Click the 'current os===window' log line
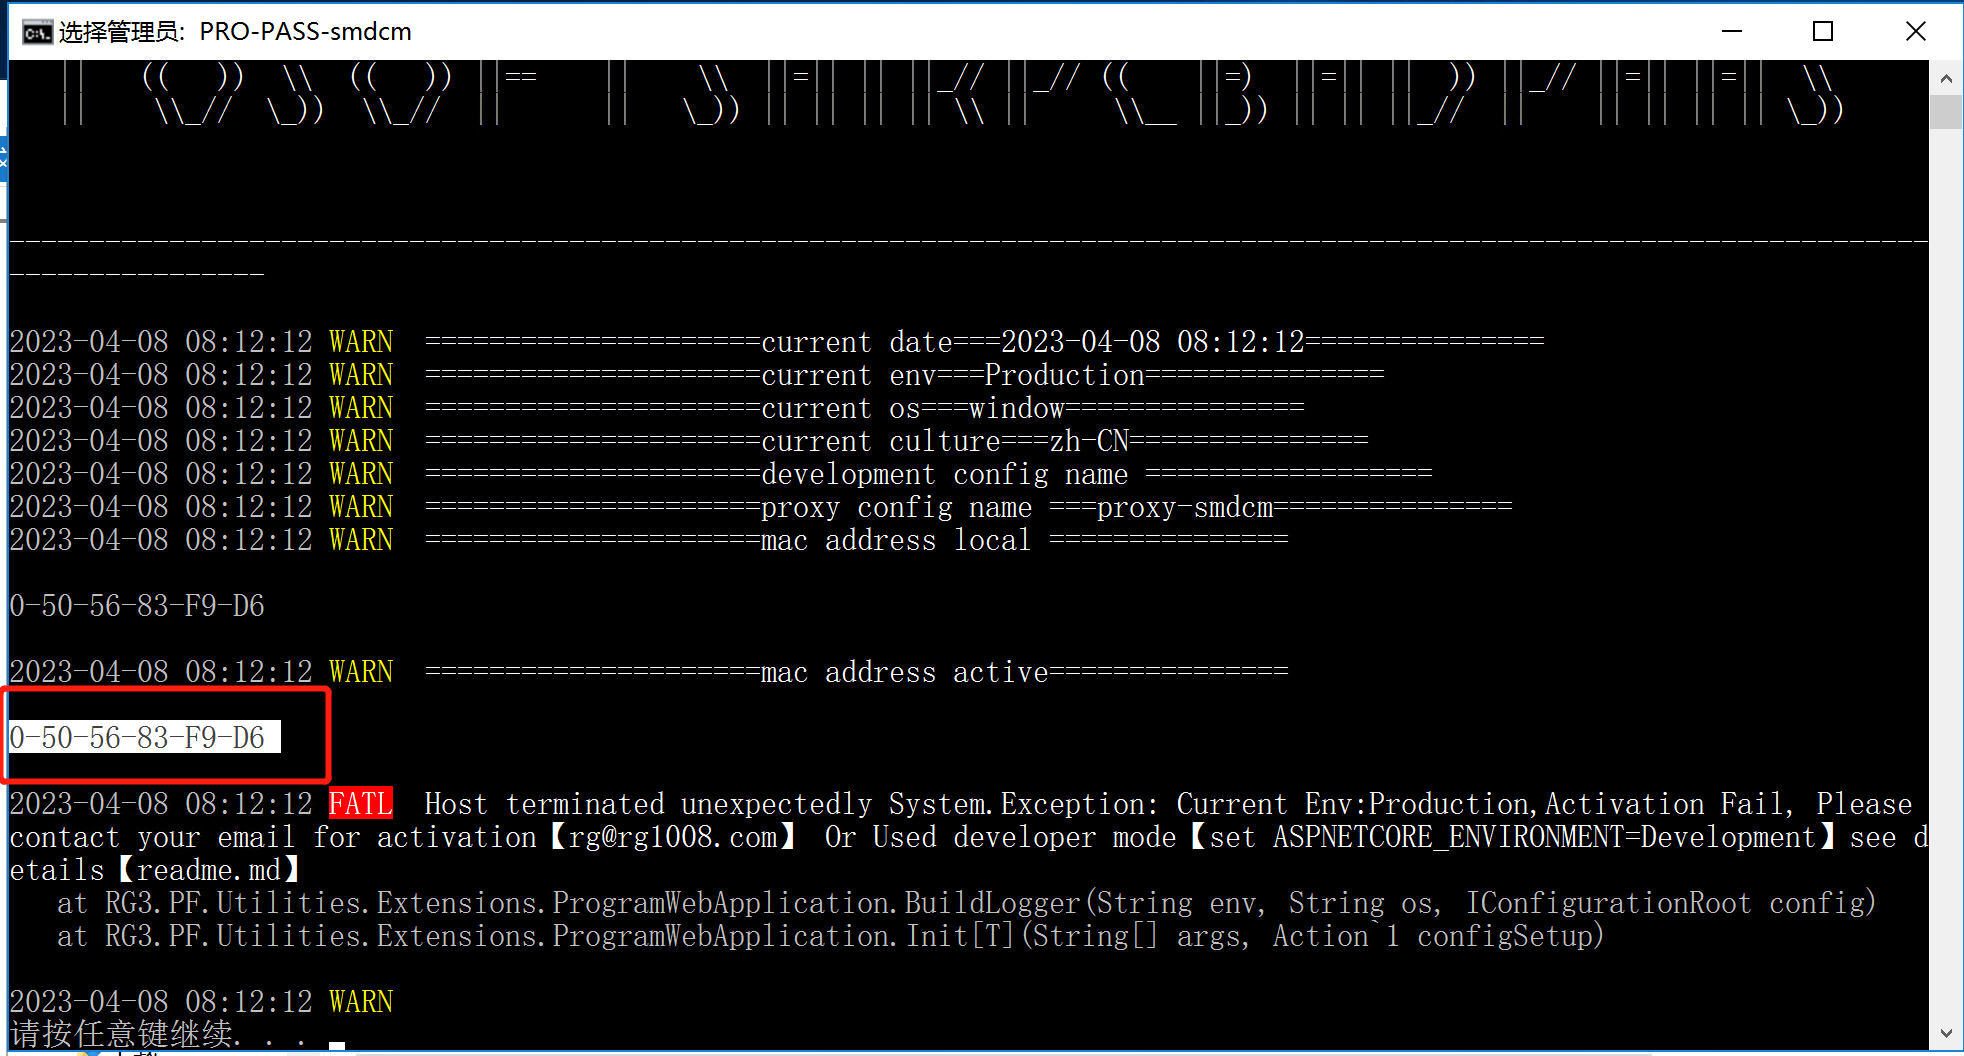The height and width of the screenshot is (1056, 1964). coord(657,408)
